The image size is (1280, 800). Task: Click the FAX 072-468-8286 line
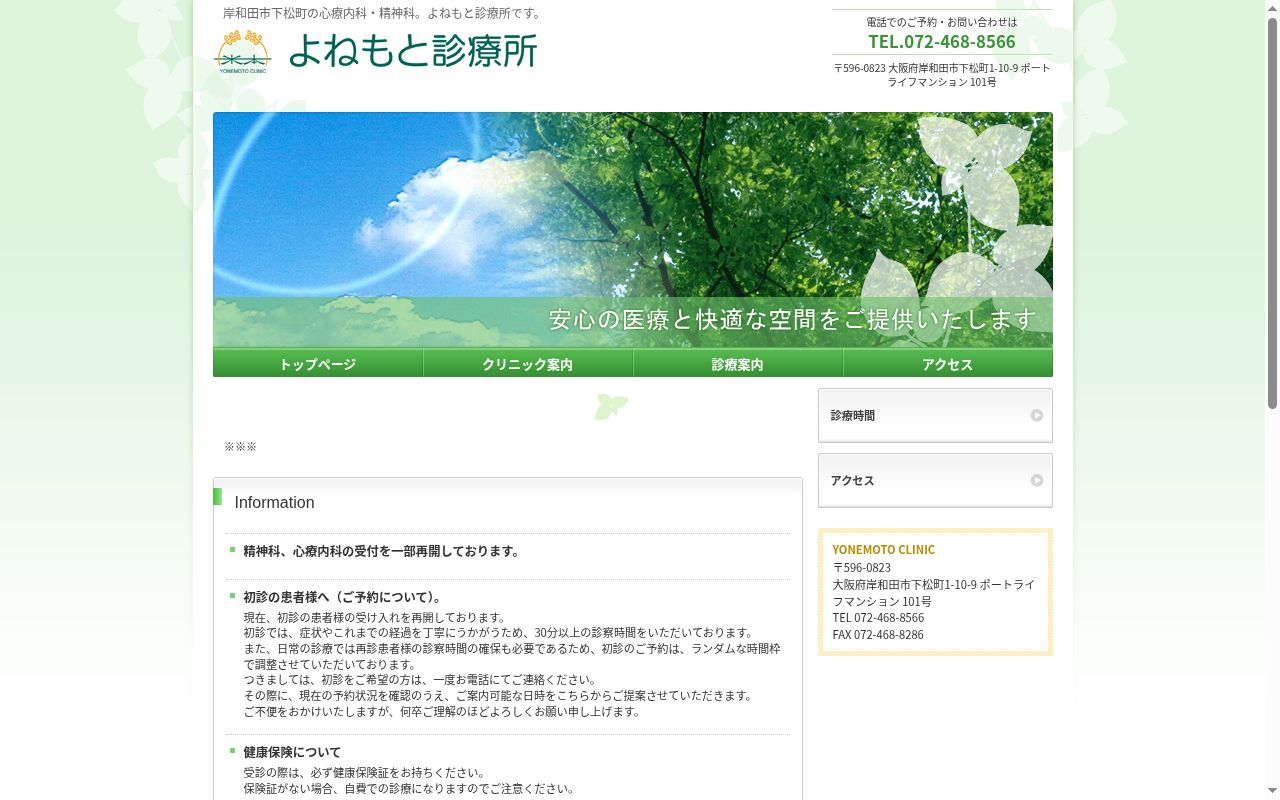coord(878,635)
